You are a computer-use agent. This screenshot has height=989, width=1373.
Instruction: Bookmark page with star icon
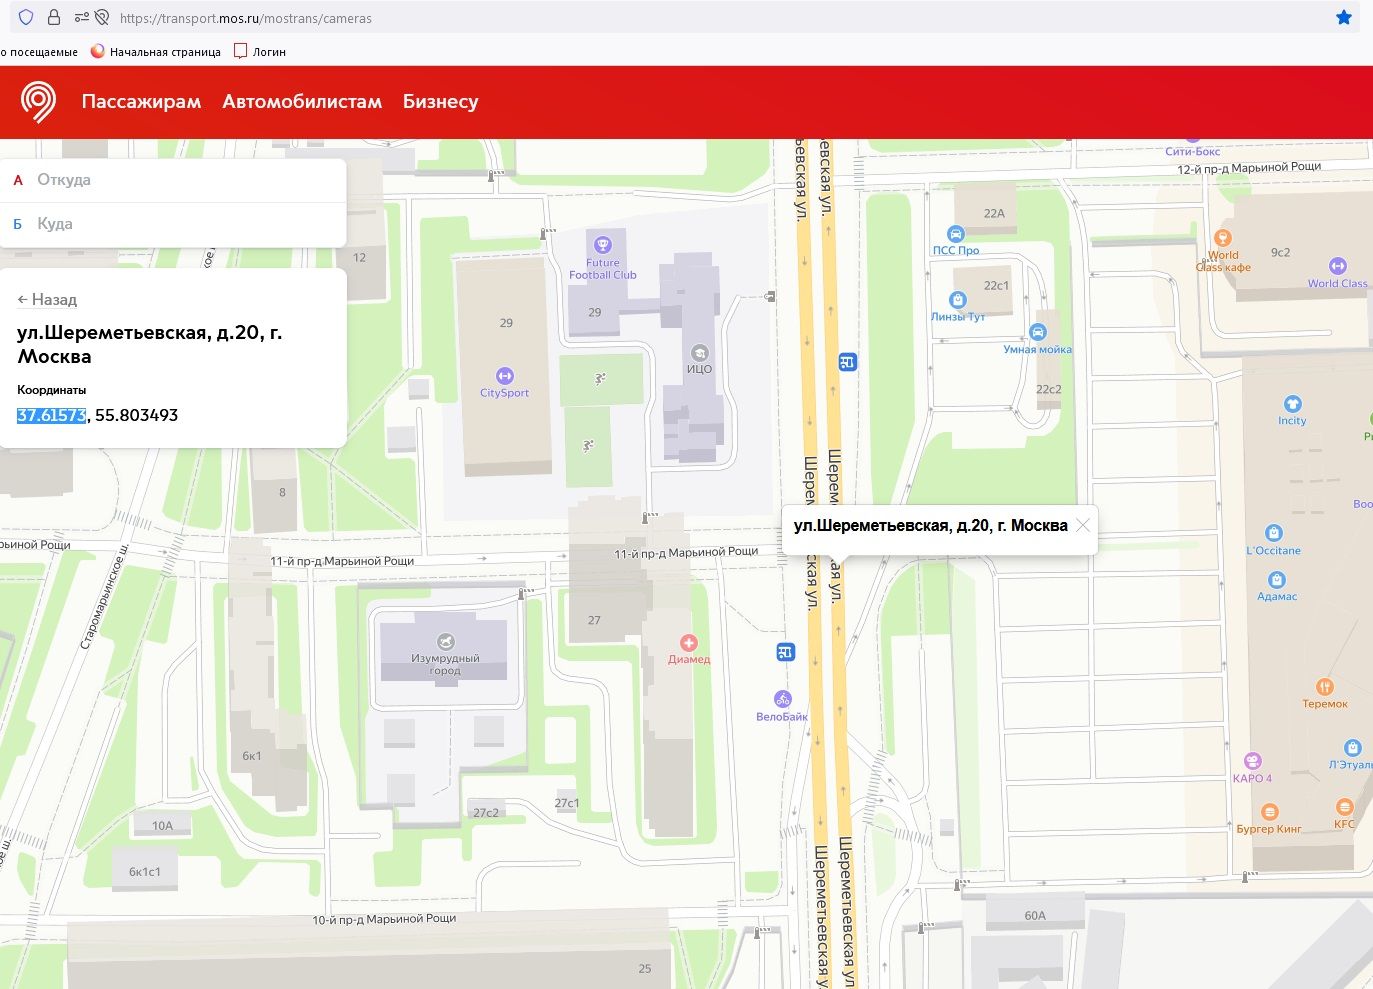coord(1344,18)
